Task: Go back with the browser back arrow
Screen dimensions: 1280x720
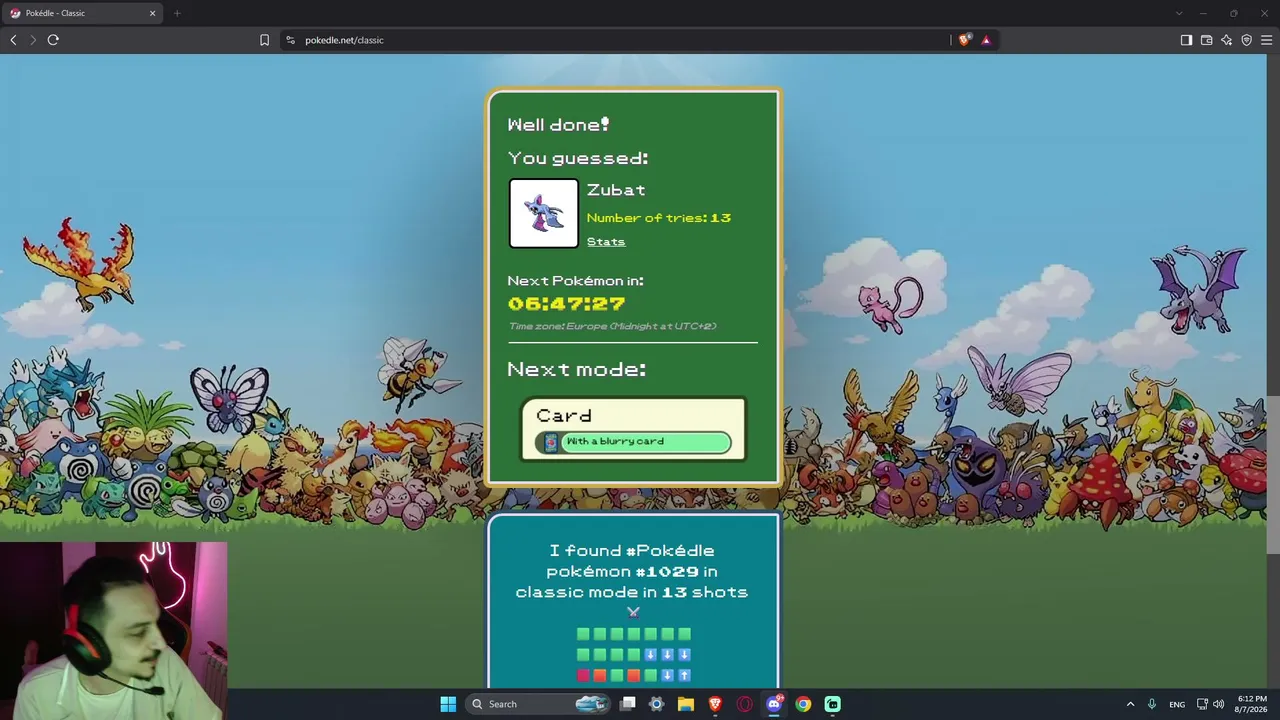Action: click(13, 40)
